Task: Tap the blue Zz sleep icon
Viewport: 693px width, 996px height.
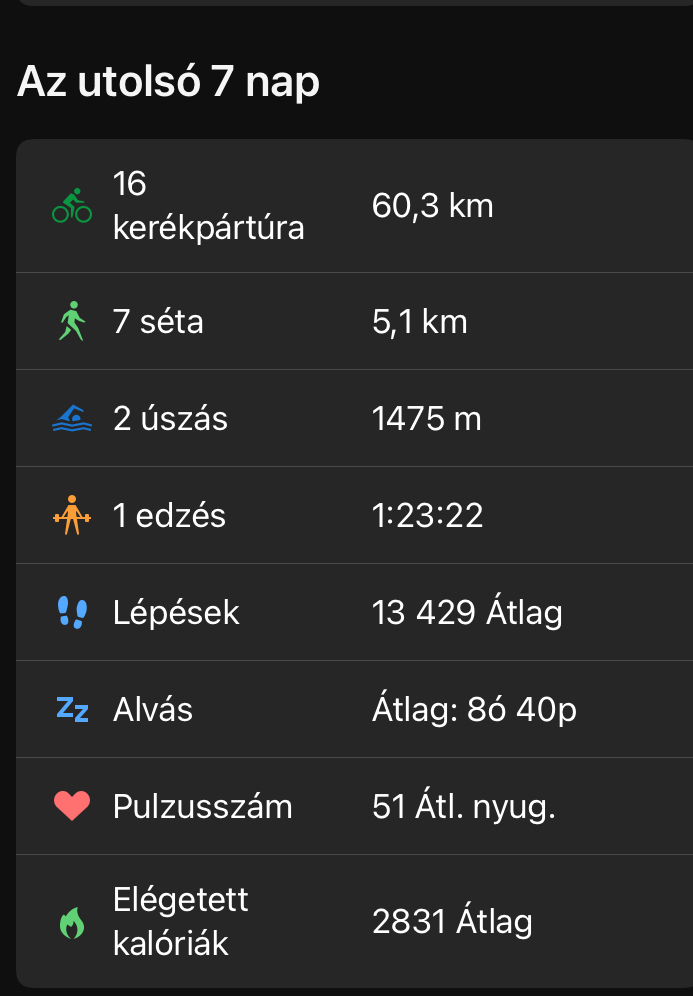Action: 72,709
